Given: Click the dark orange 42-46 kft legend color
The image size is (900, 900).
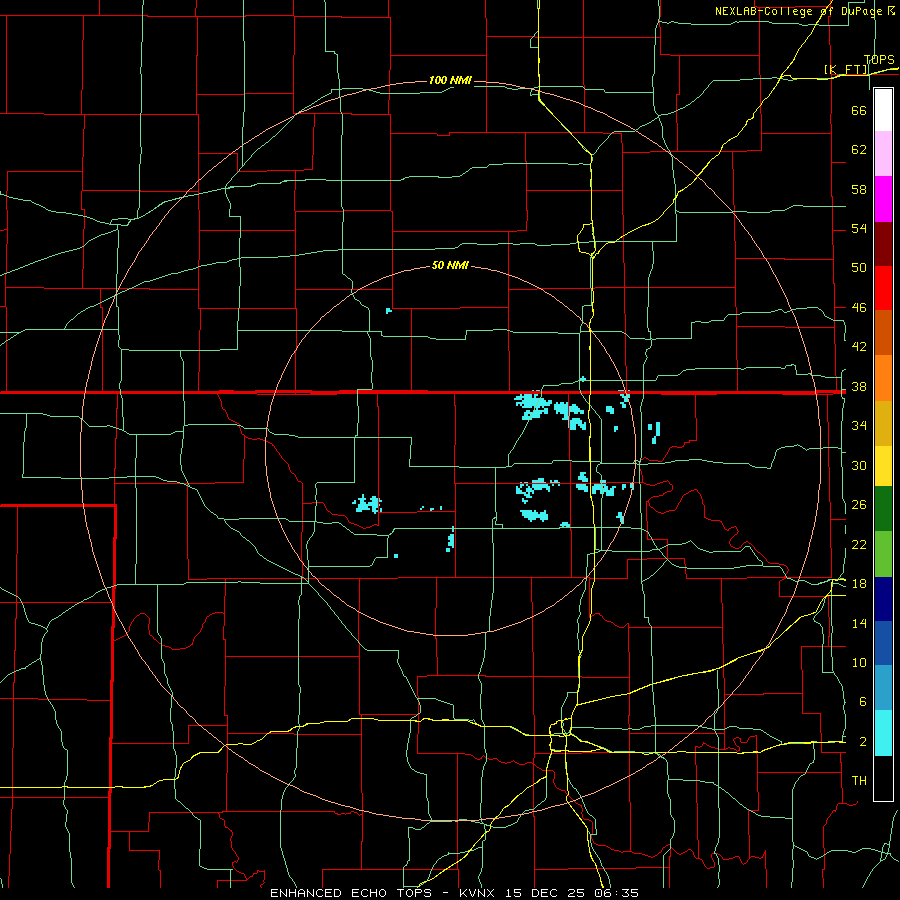Looking at the screenshot, I should [883, 333].
